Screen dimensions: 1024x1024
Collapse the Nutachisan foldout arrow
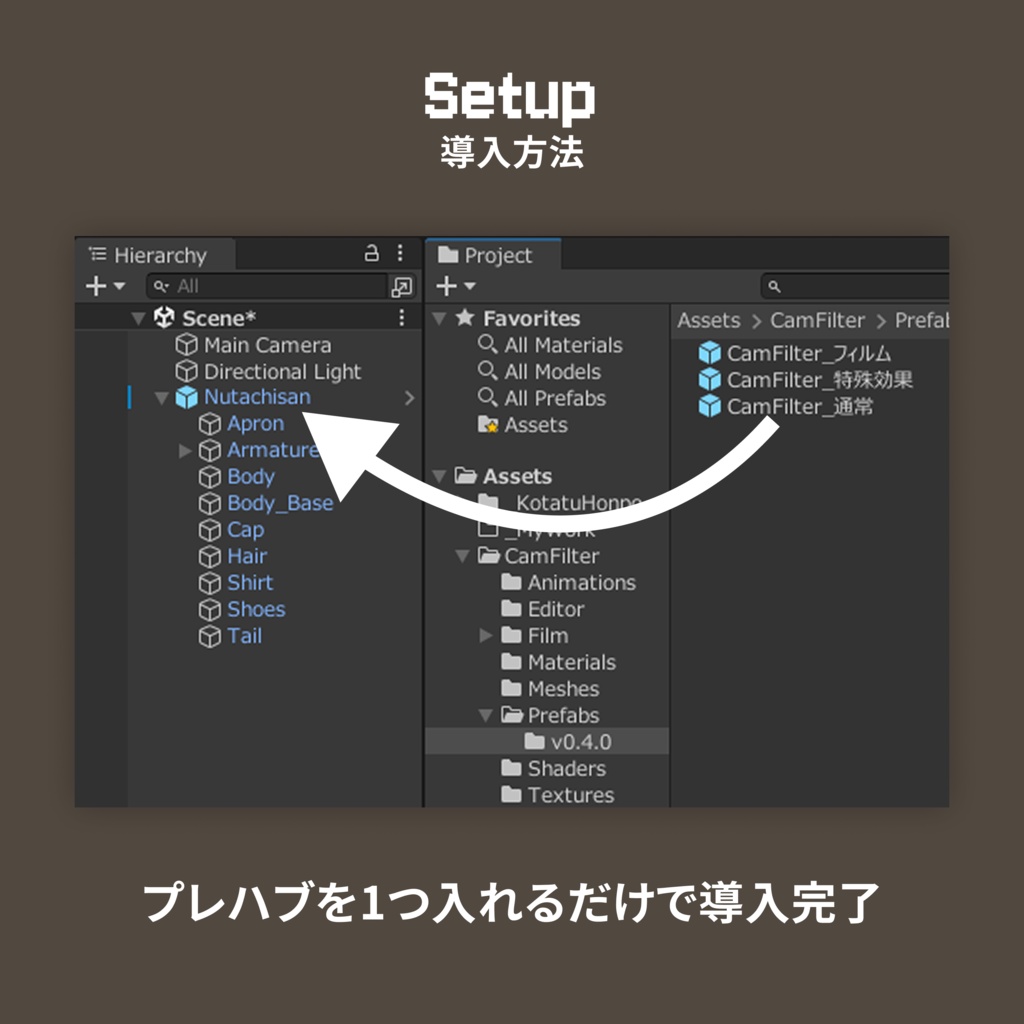point(161,398)
